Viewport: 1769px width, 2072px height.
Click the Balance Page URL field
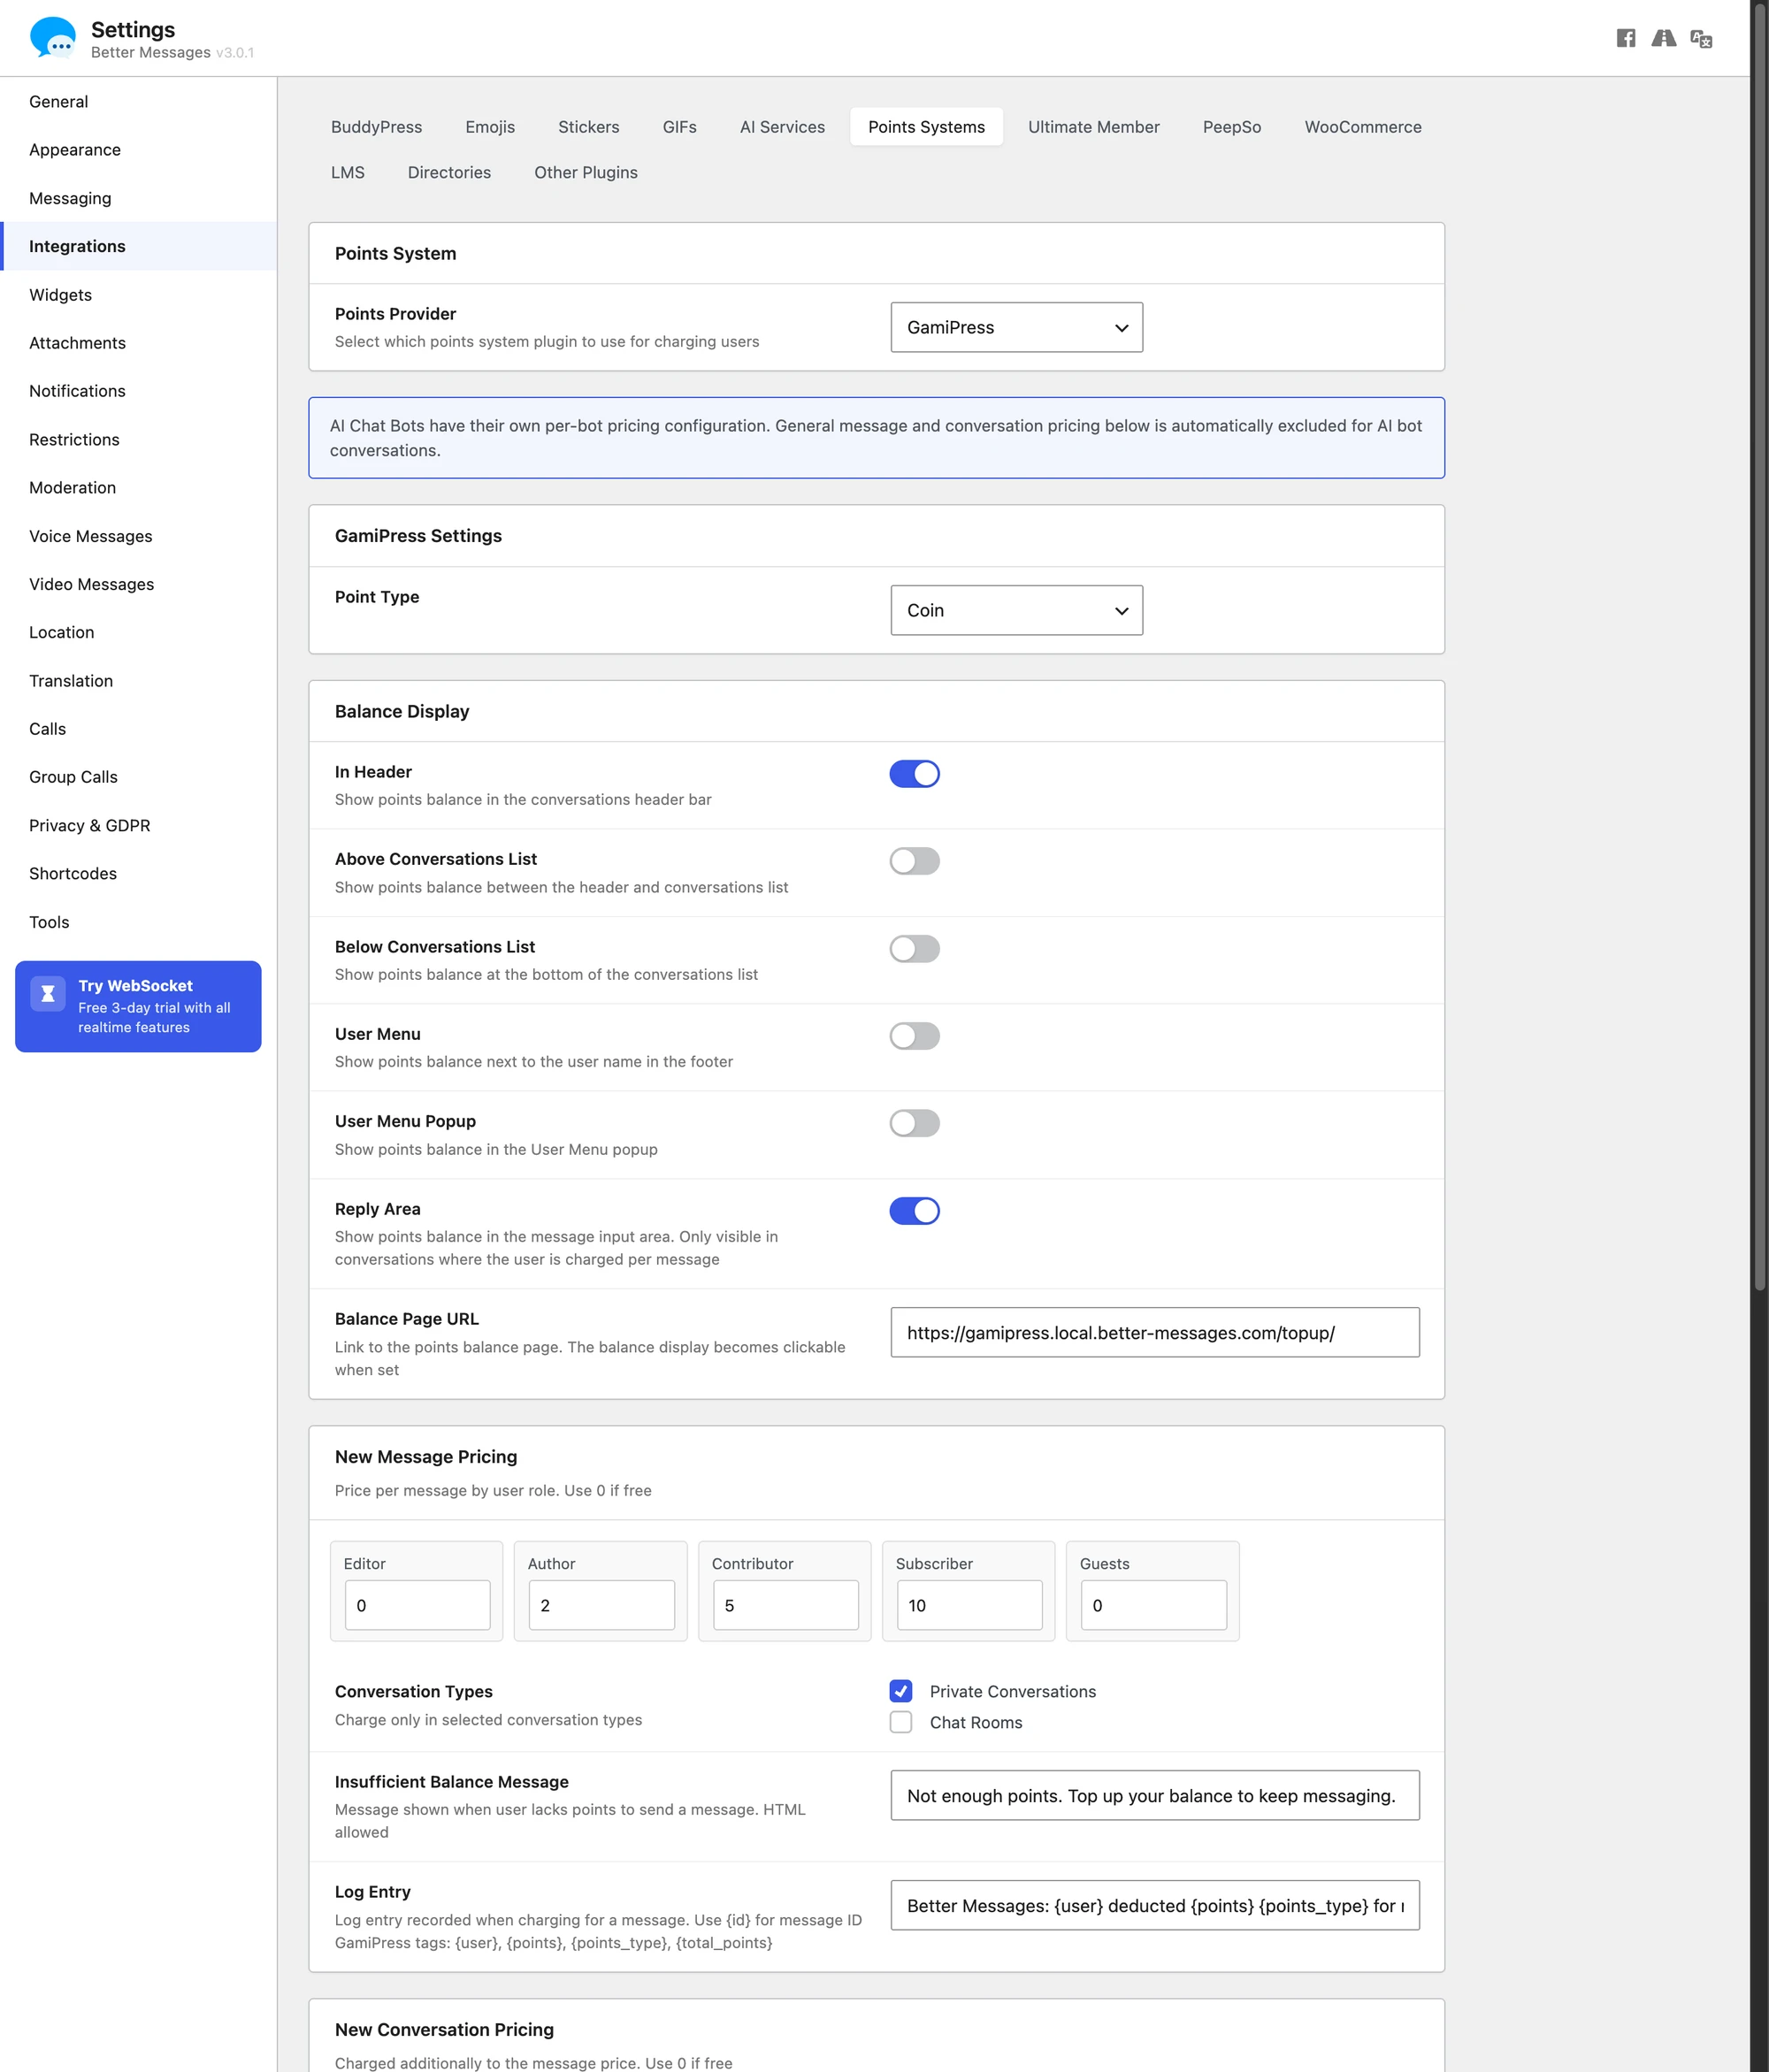point(1154,1332)
